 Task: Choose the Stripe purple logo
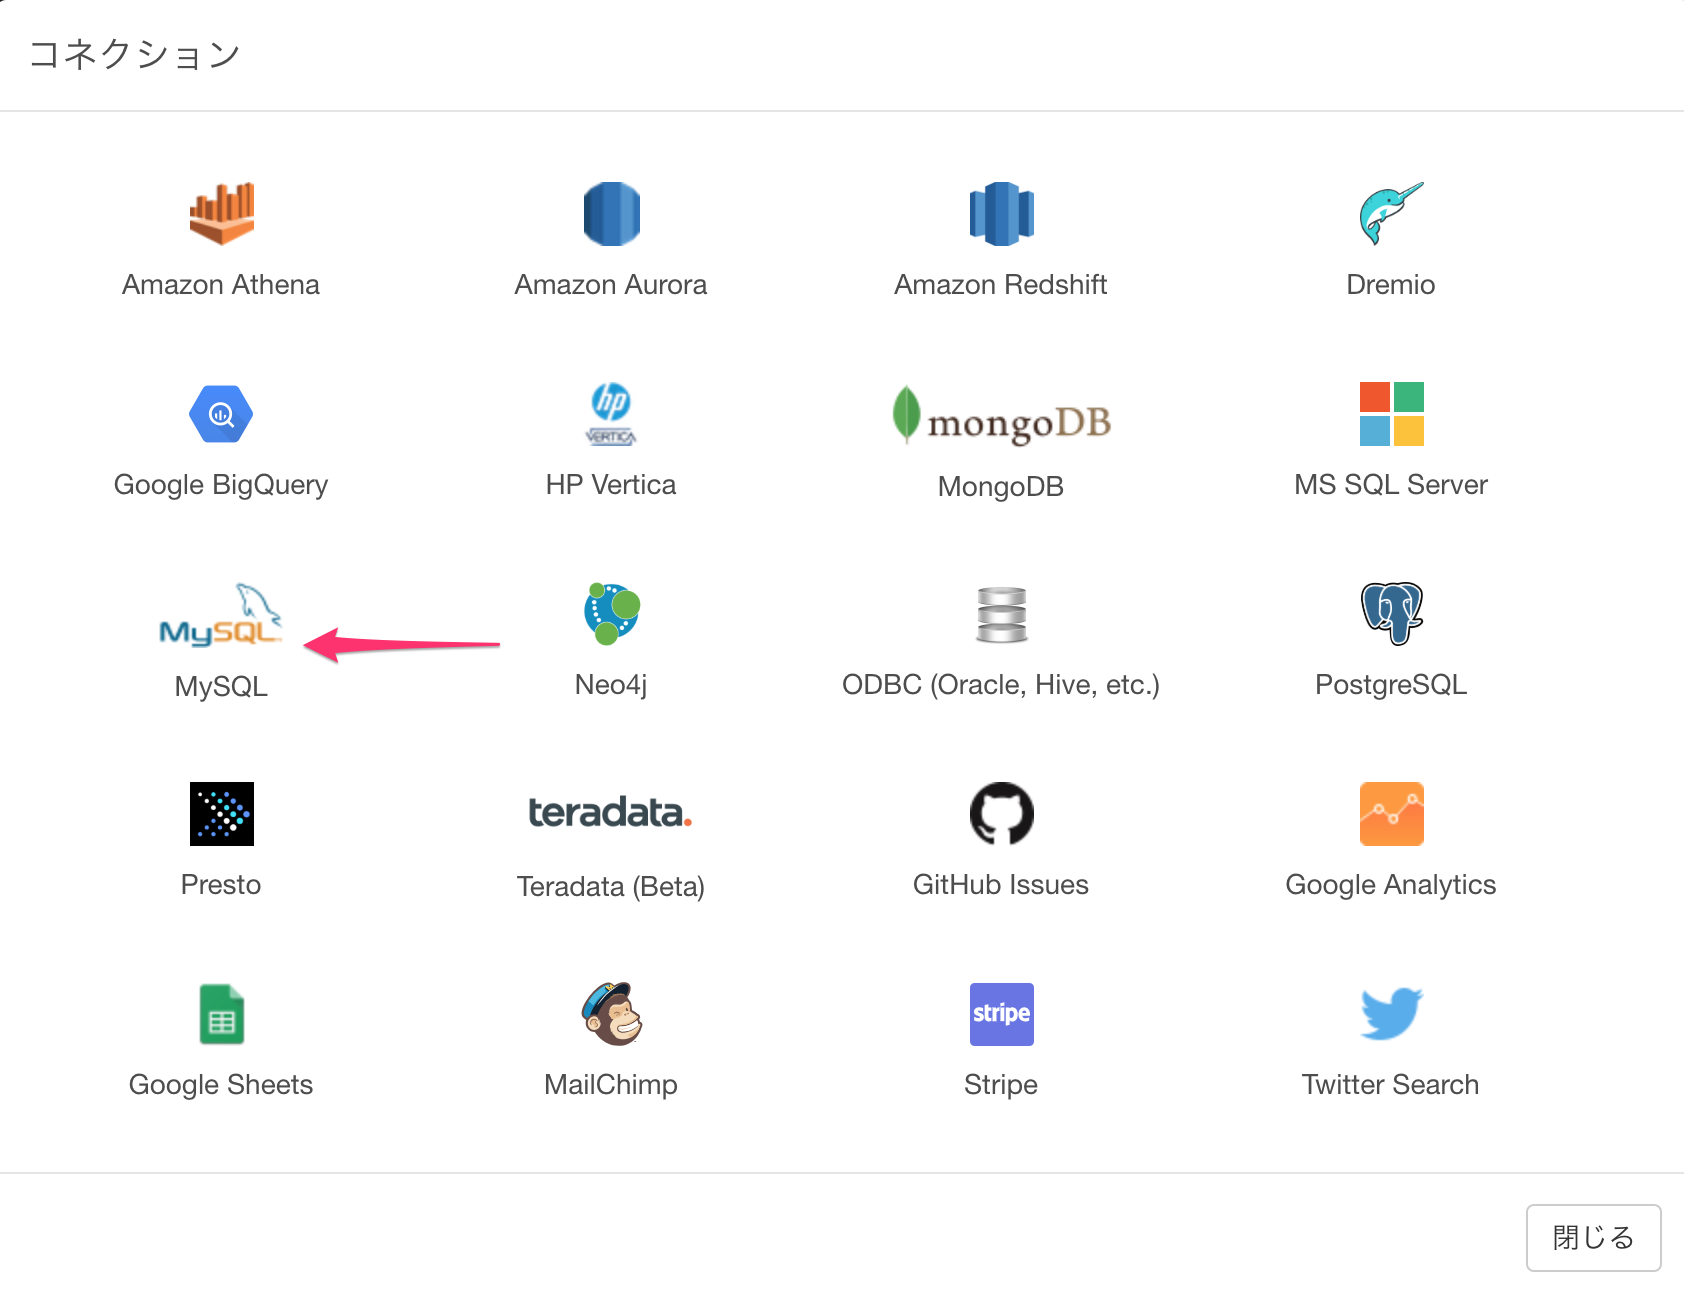(x=1001, y=1013)
